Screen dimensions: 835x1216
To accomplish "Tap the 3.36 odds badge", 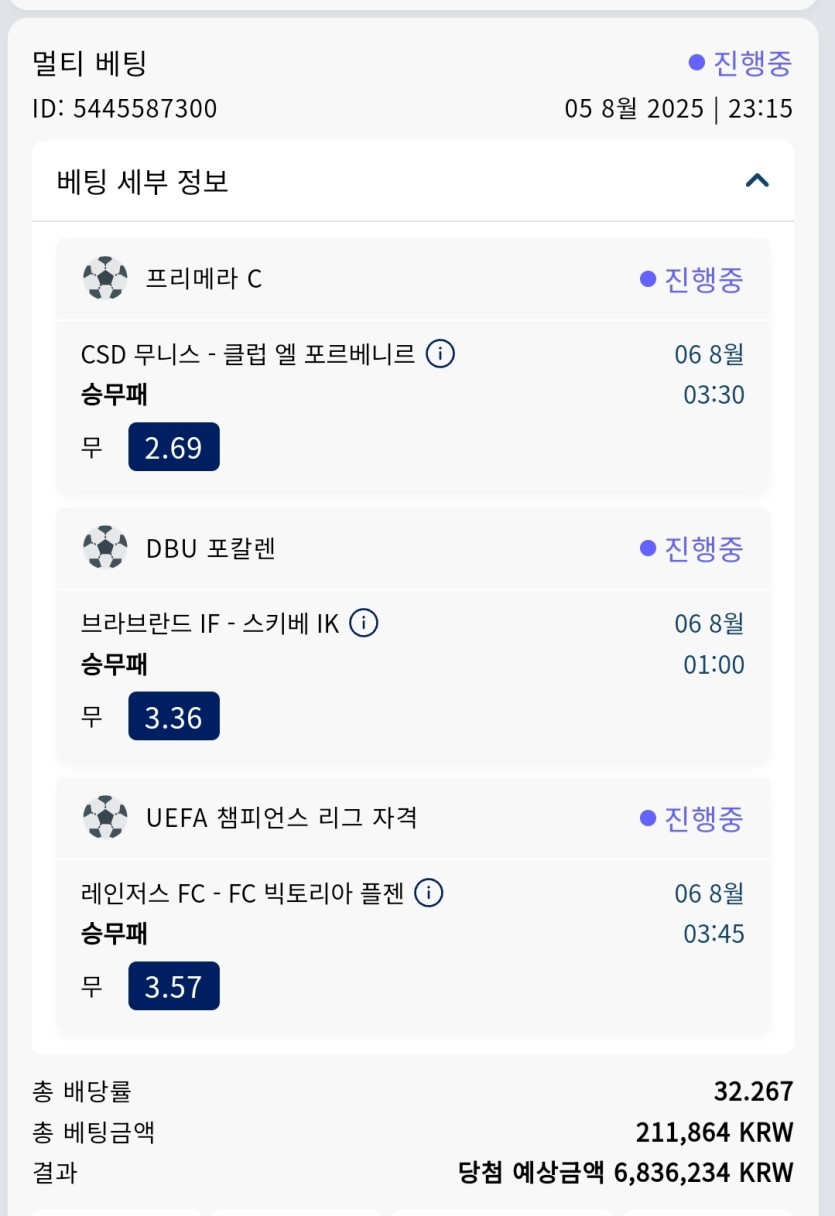I will pos(174,717).
